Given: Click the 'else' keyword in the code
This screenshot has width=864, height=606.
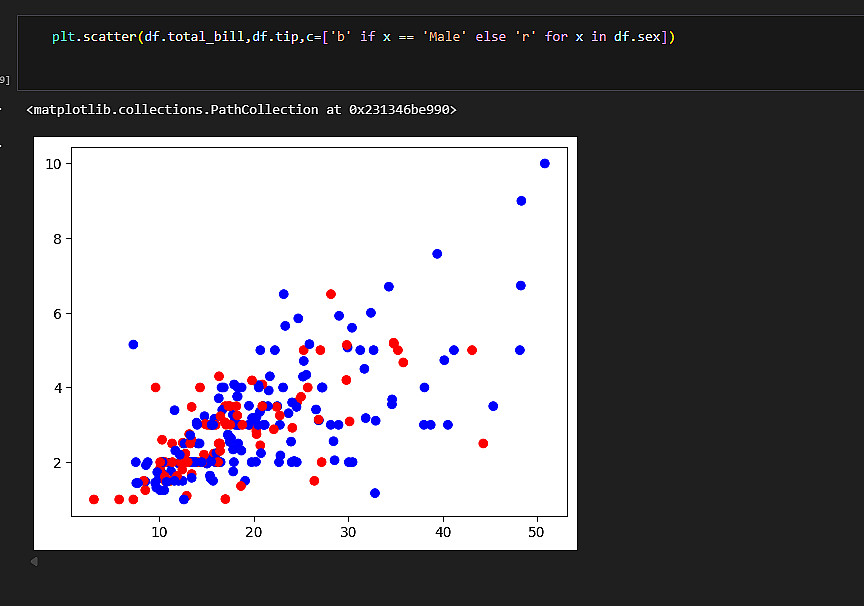Looking at the screenshot, I should 490,37.
